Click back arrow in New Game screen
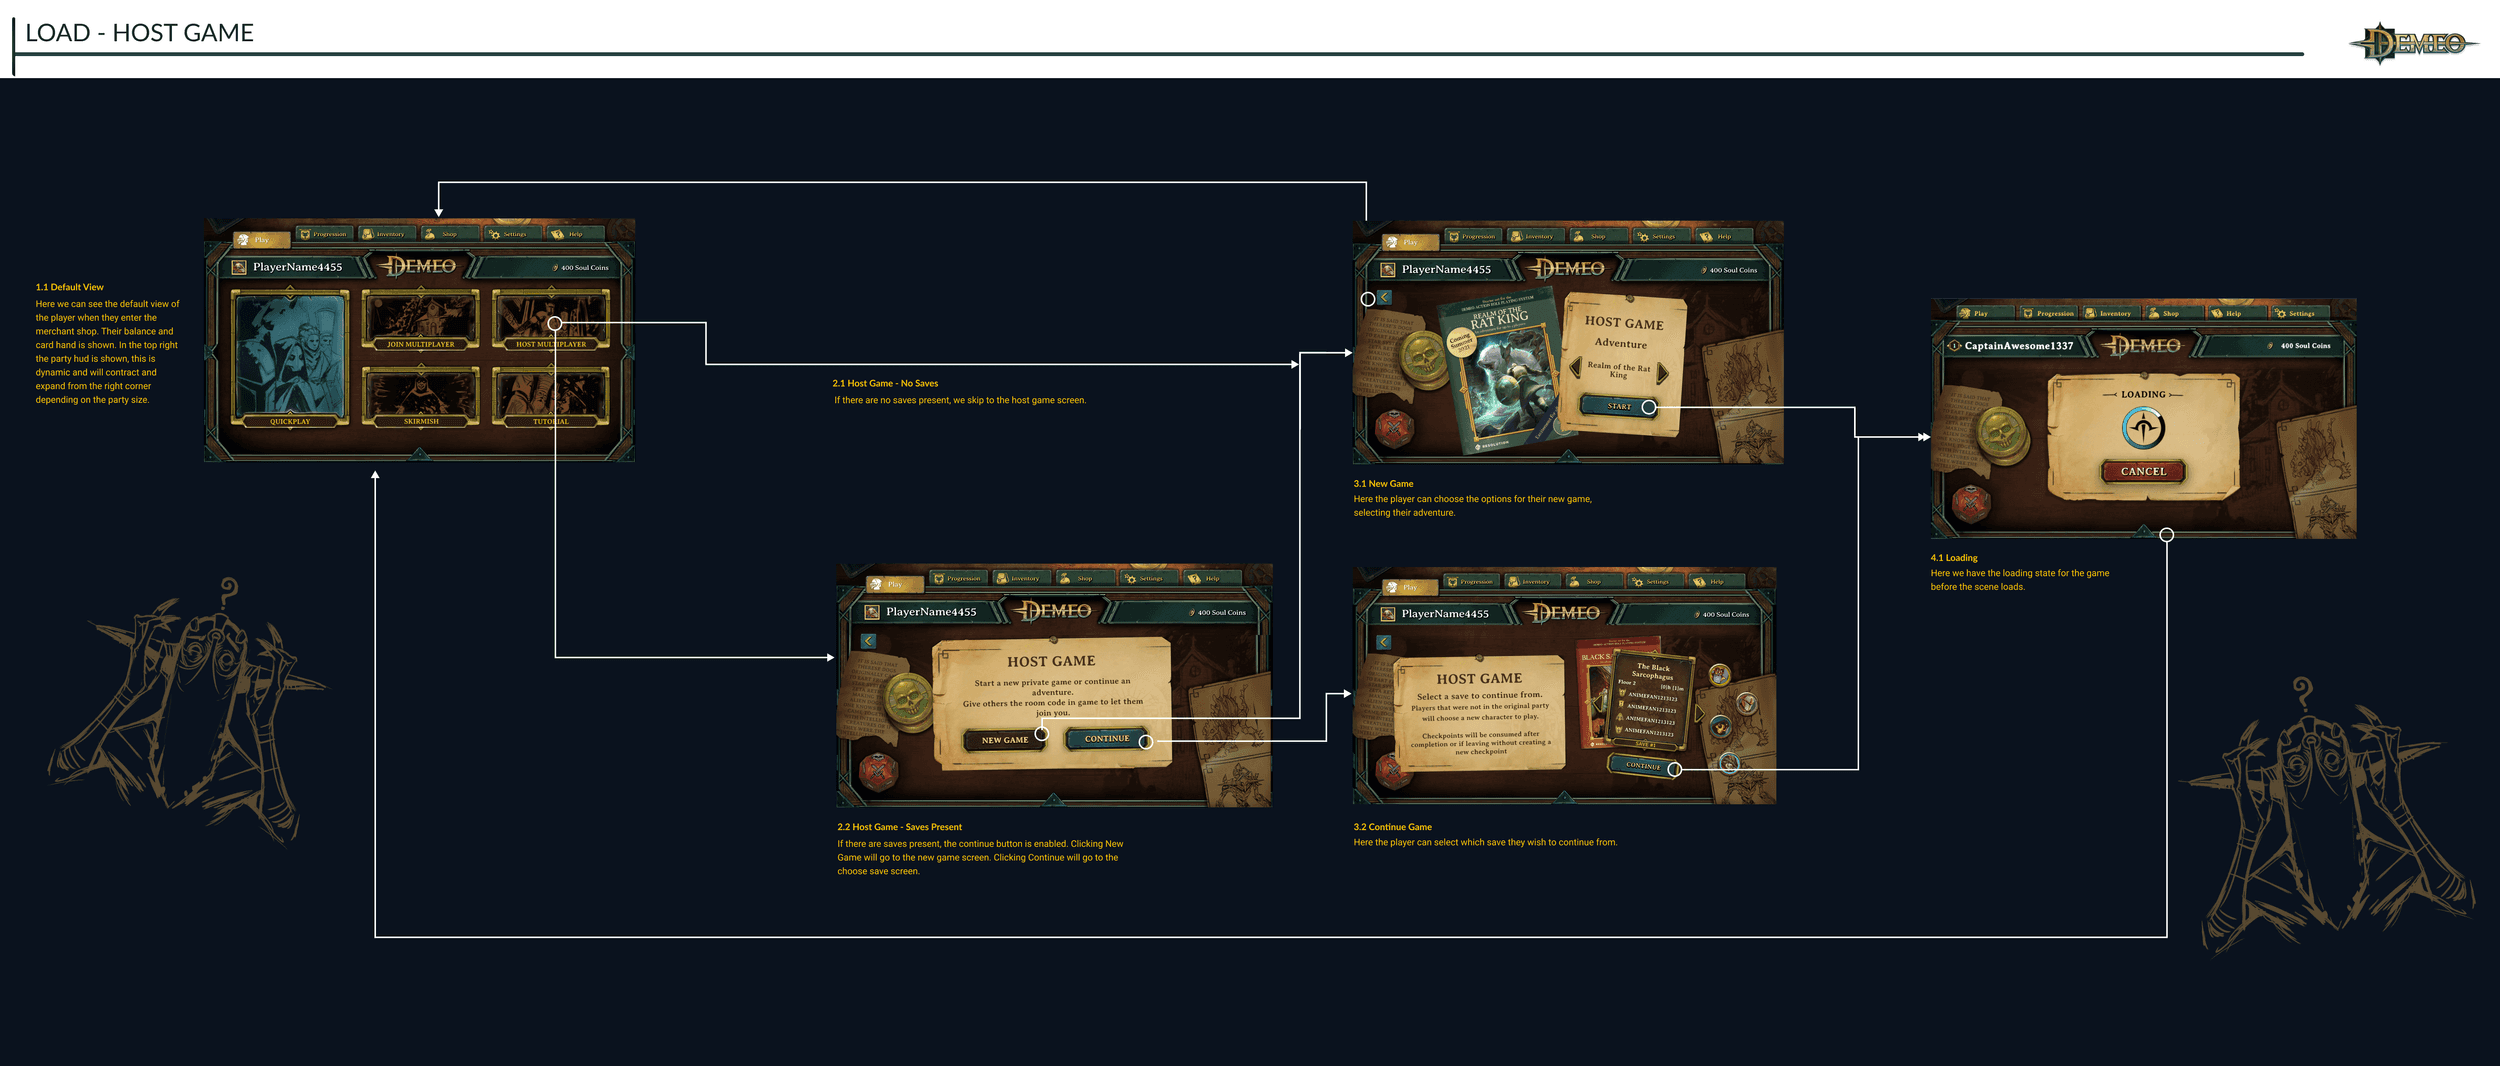Viewport: 2500px width, 1066px height. [x=1385, y=297]
